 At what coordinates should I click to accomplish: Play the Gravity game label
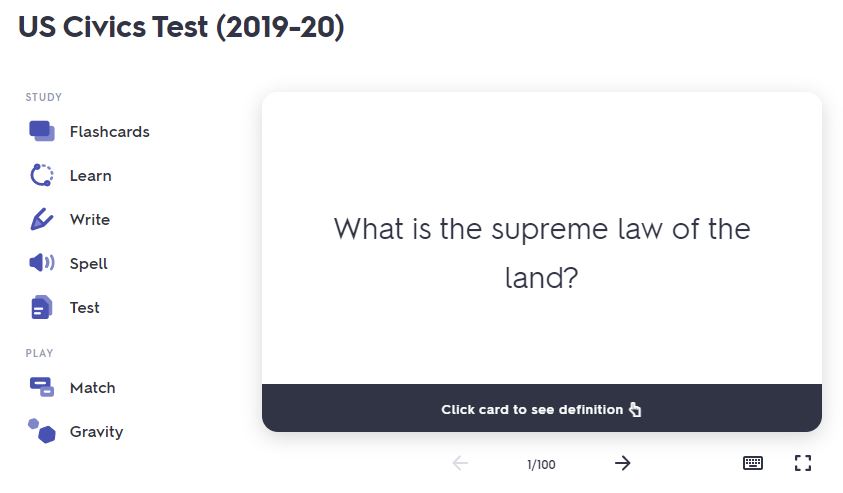pos(97,432)
